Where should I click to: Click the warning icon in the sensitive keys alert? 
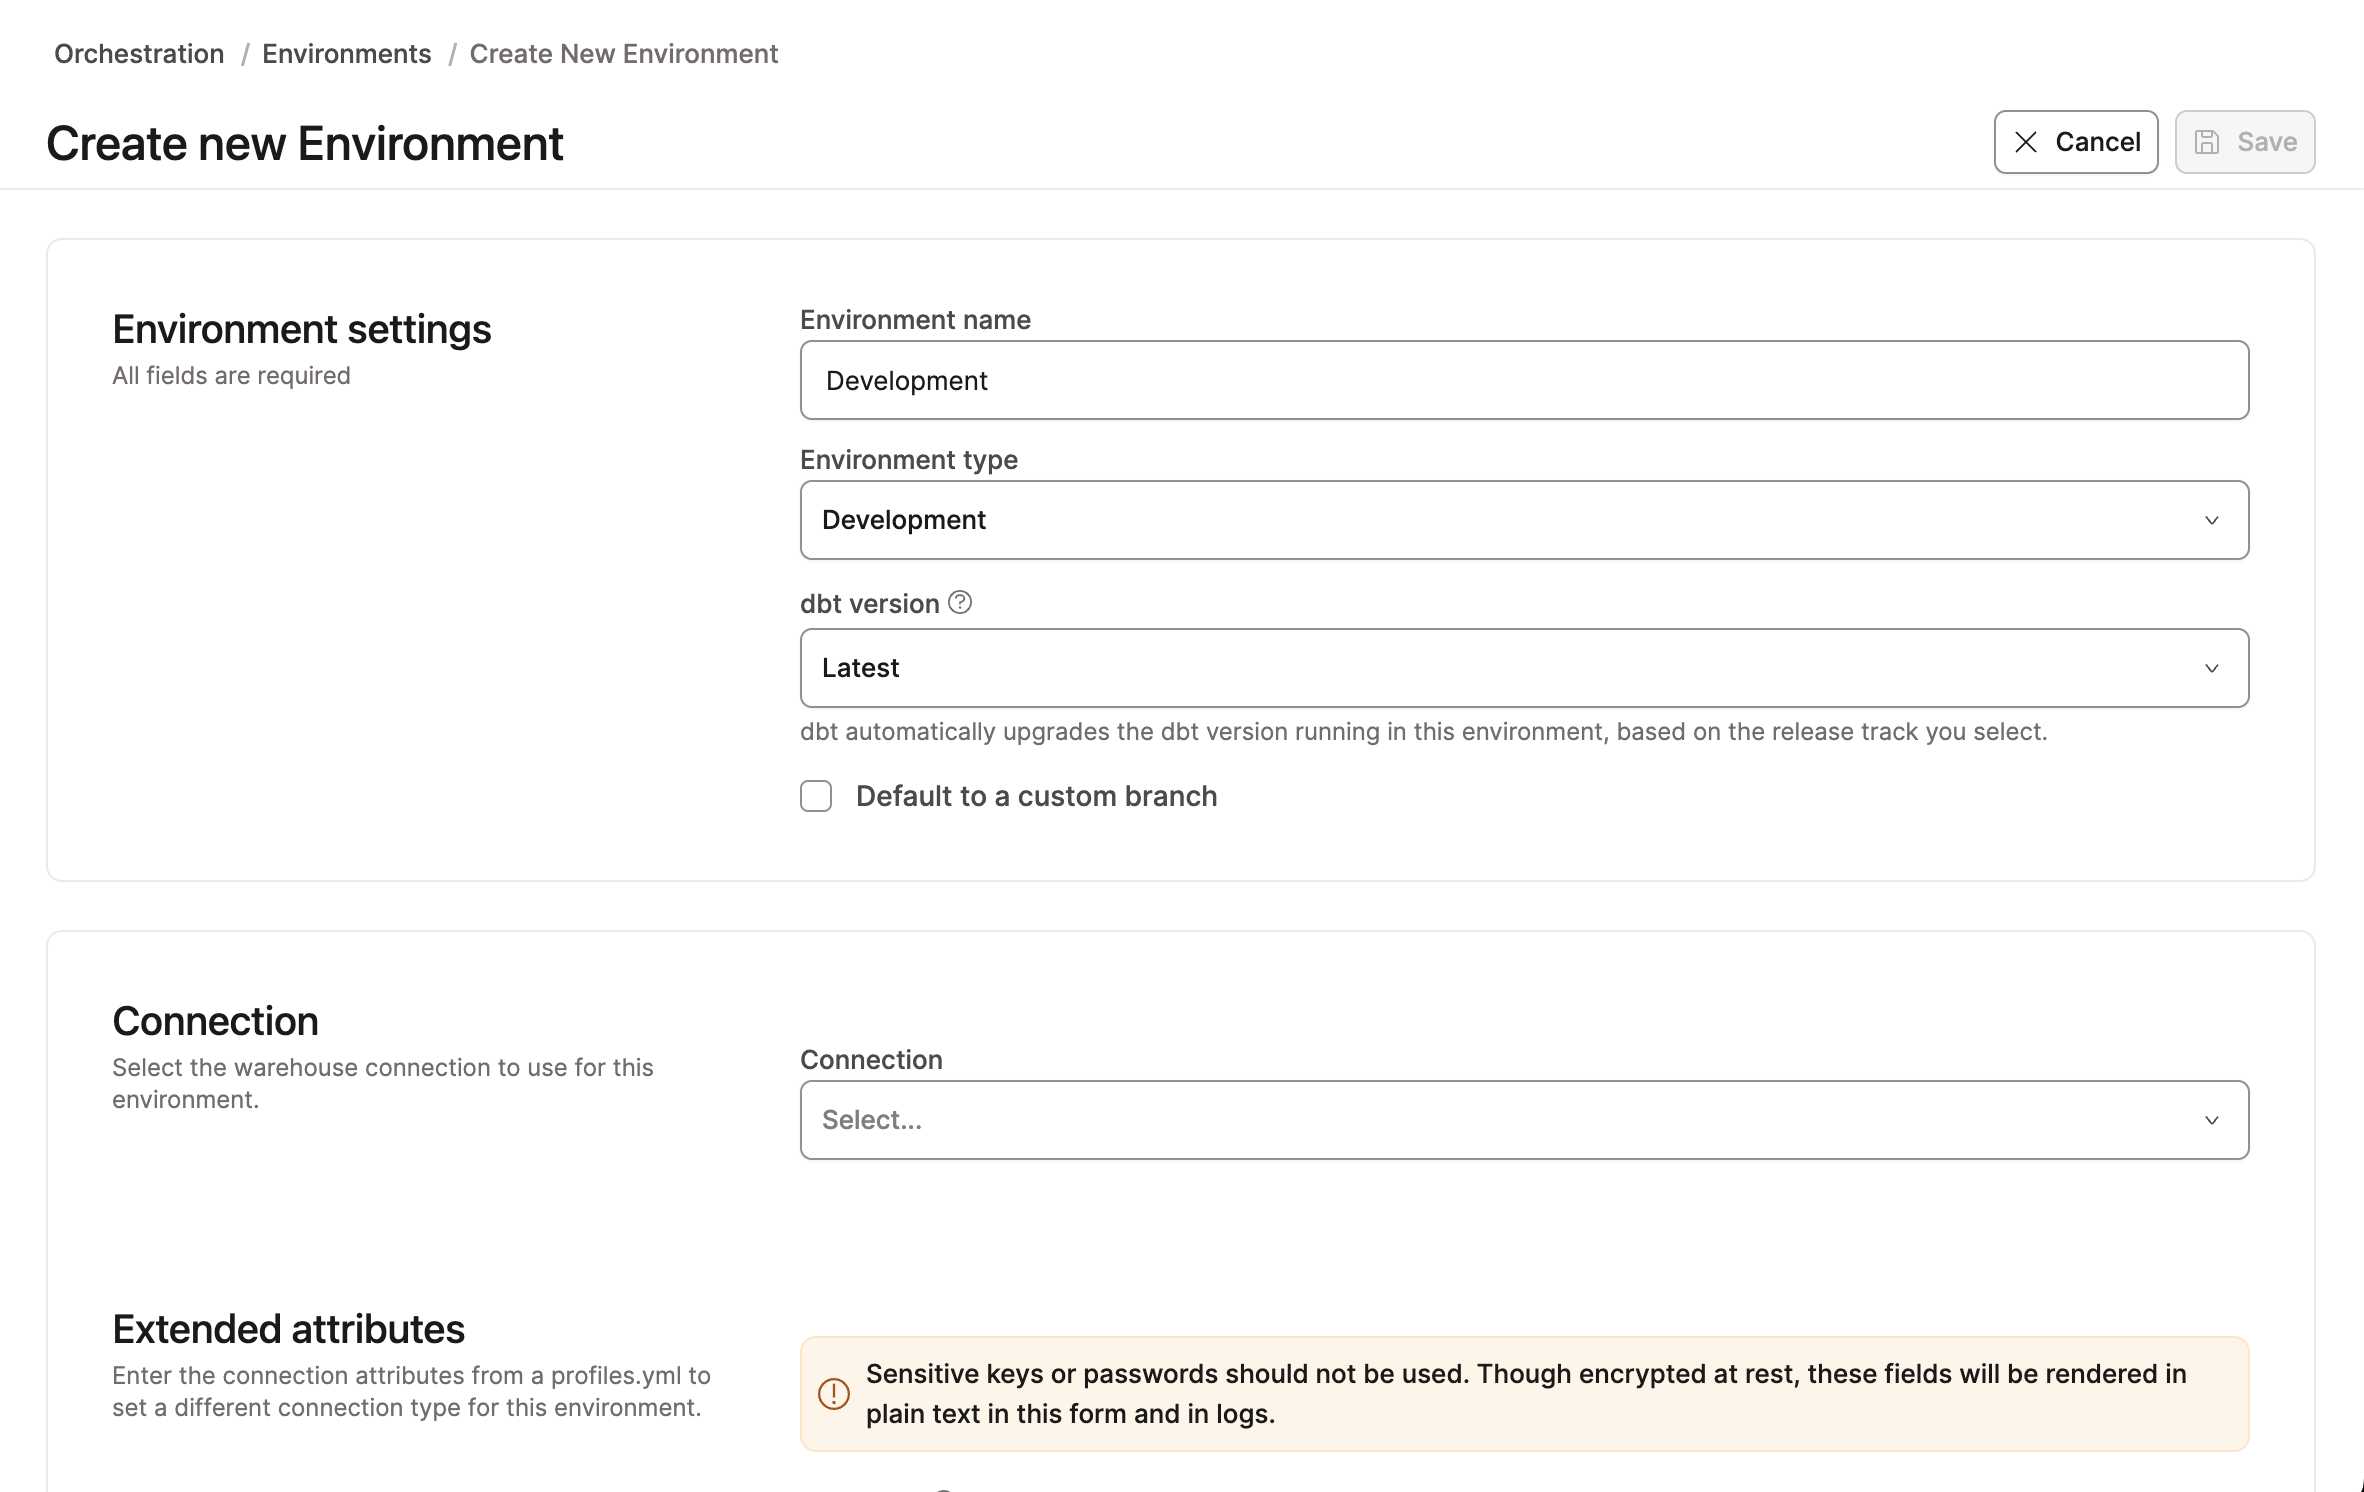831,1394
